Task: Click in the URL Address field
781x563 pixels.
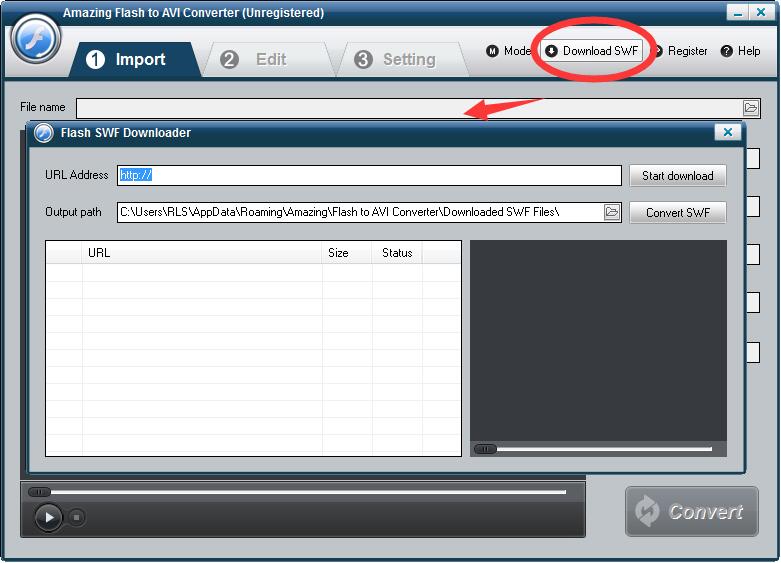Action: coord(368,175)
